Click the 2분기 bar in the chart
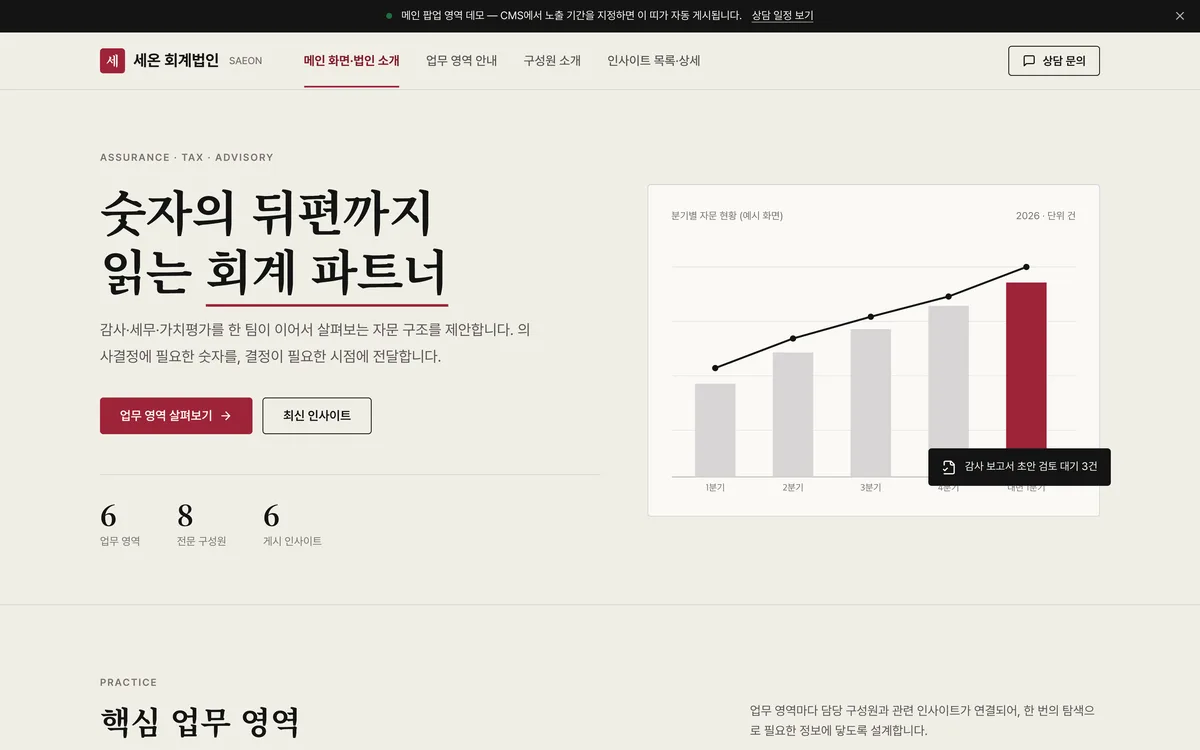The width and height of the screenshot is (1200, 750). [x=793, y=414]
